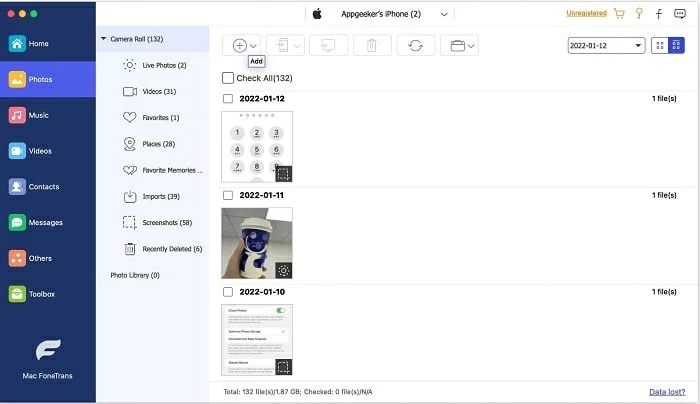The height and width of the screenshot is (404, 700).
Task: Click the key register icon
Action: pos(639,14)
